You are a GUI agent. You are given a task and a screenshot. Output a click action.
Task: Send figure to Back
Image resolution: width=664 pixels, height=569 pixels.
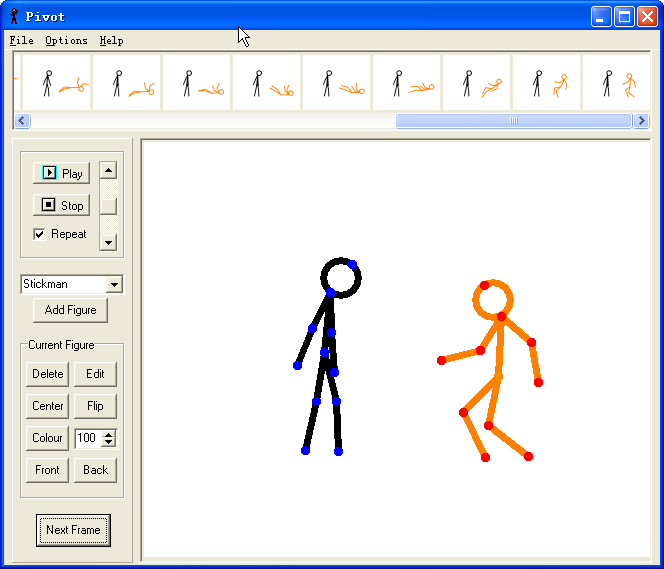coord(95,470)
